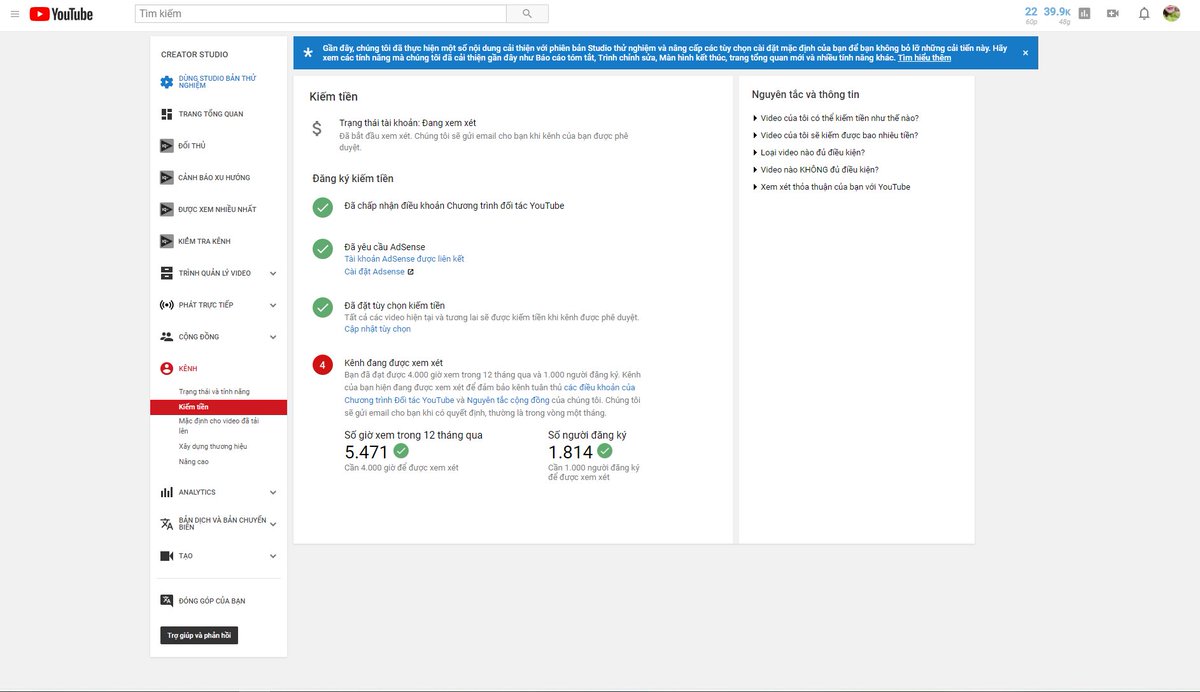Click the red step 4 badge
This screenshot has height=692, width=1200.
322,364
